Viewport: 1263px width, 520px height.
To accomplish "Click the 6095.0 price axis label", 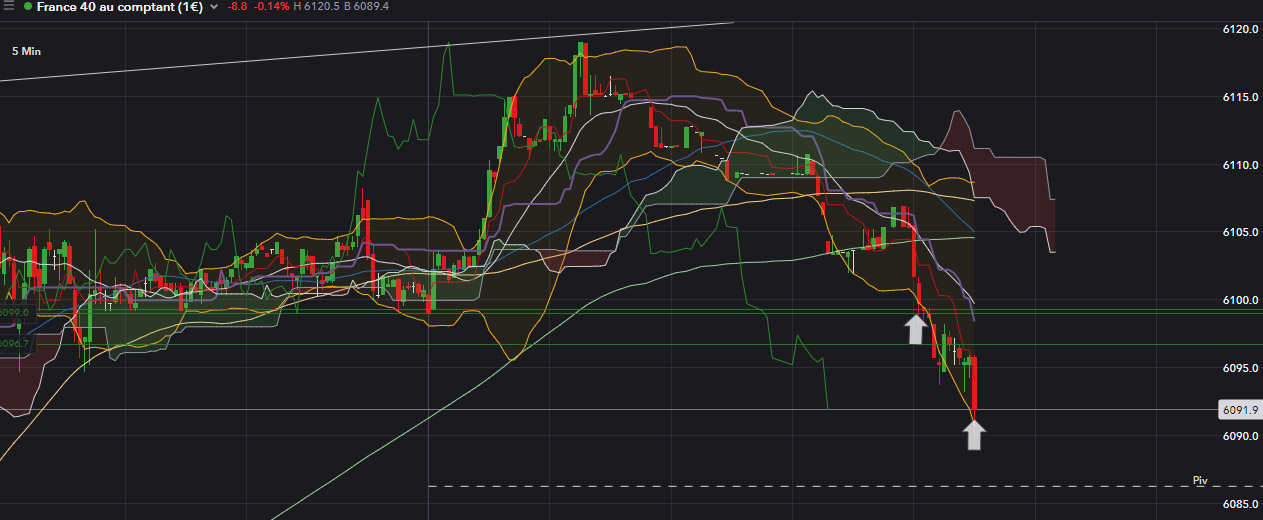I will pyautogui.click(x=1239, y=368).
